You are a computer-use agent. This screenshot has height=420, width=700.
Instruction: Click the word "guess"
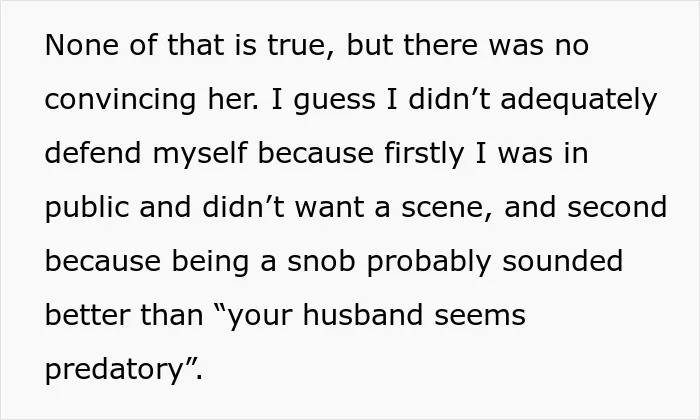pos(334,100)
